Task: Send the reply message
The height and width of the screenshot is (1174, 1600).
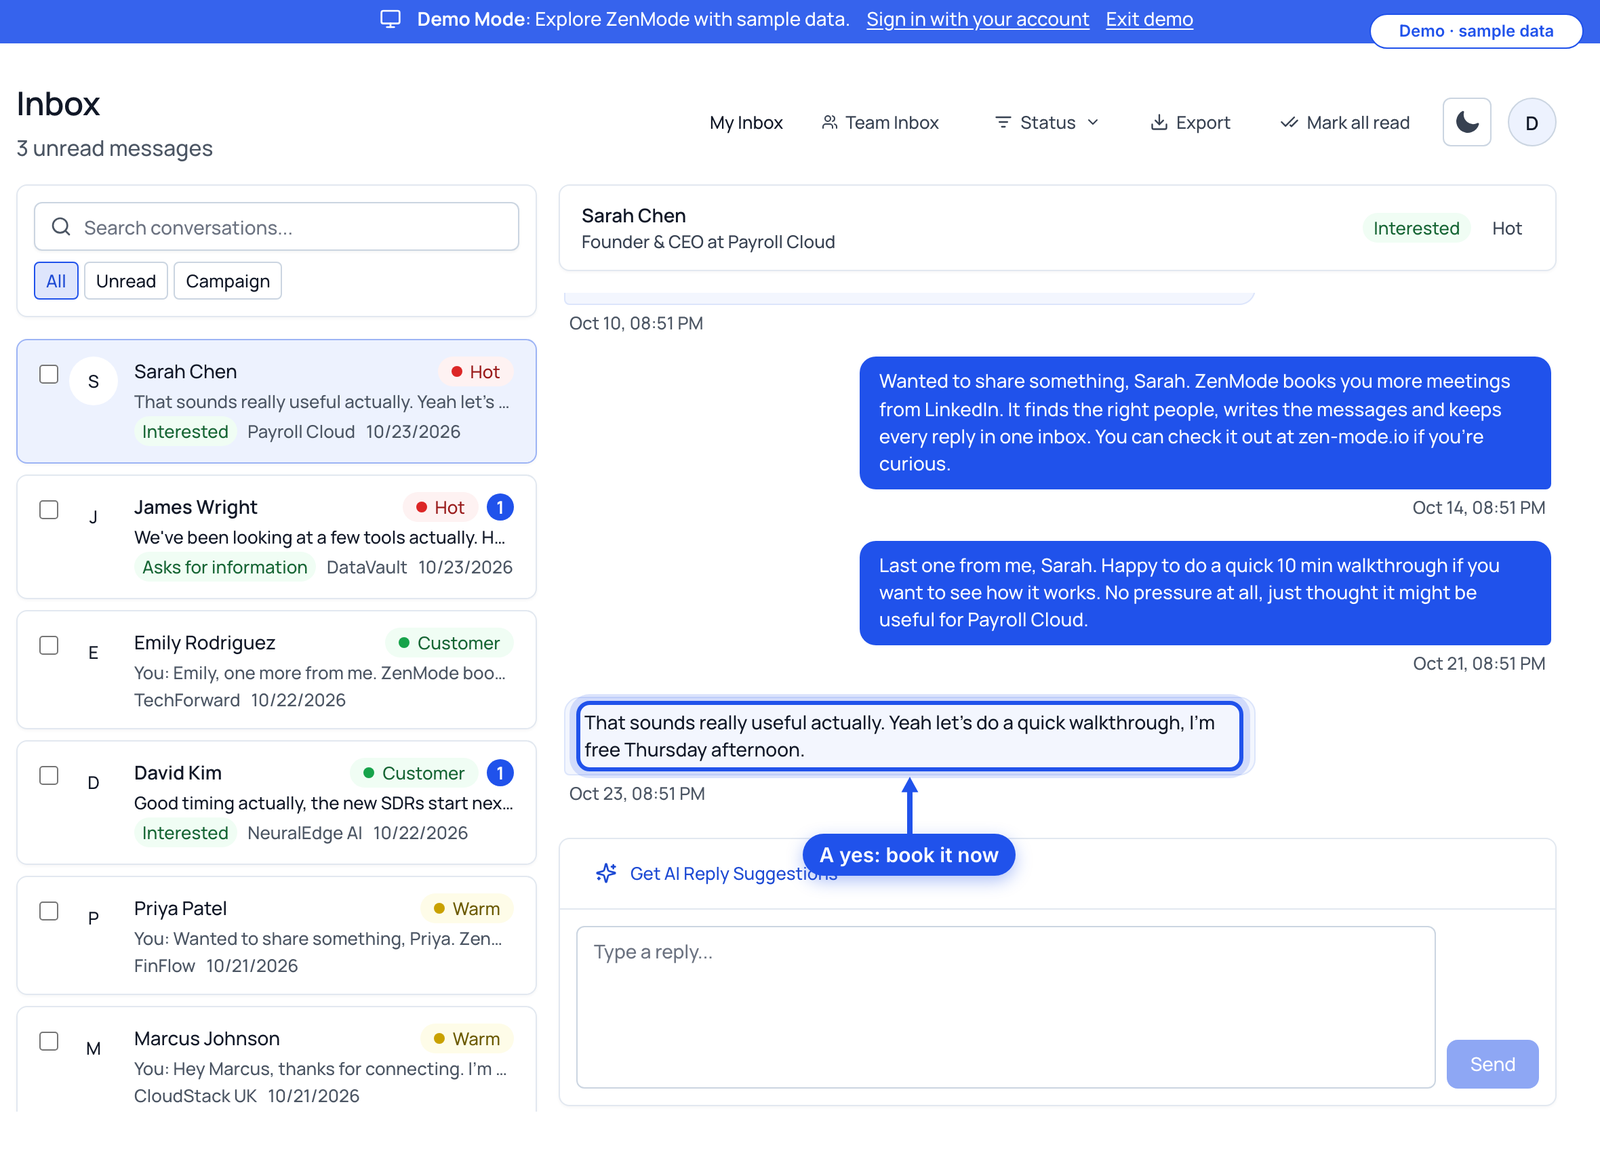Action: [1492, 1064]
